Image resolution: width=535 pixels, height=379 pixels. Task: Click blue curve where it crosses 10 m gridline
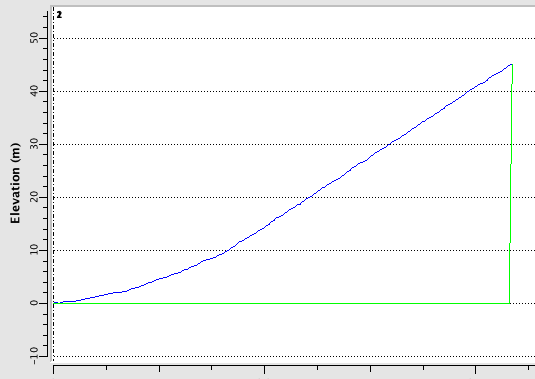[x=226, y=250]
